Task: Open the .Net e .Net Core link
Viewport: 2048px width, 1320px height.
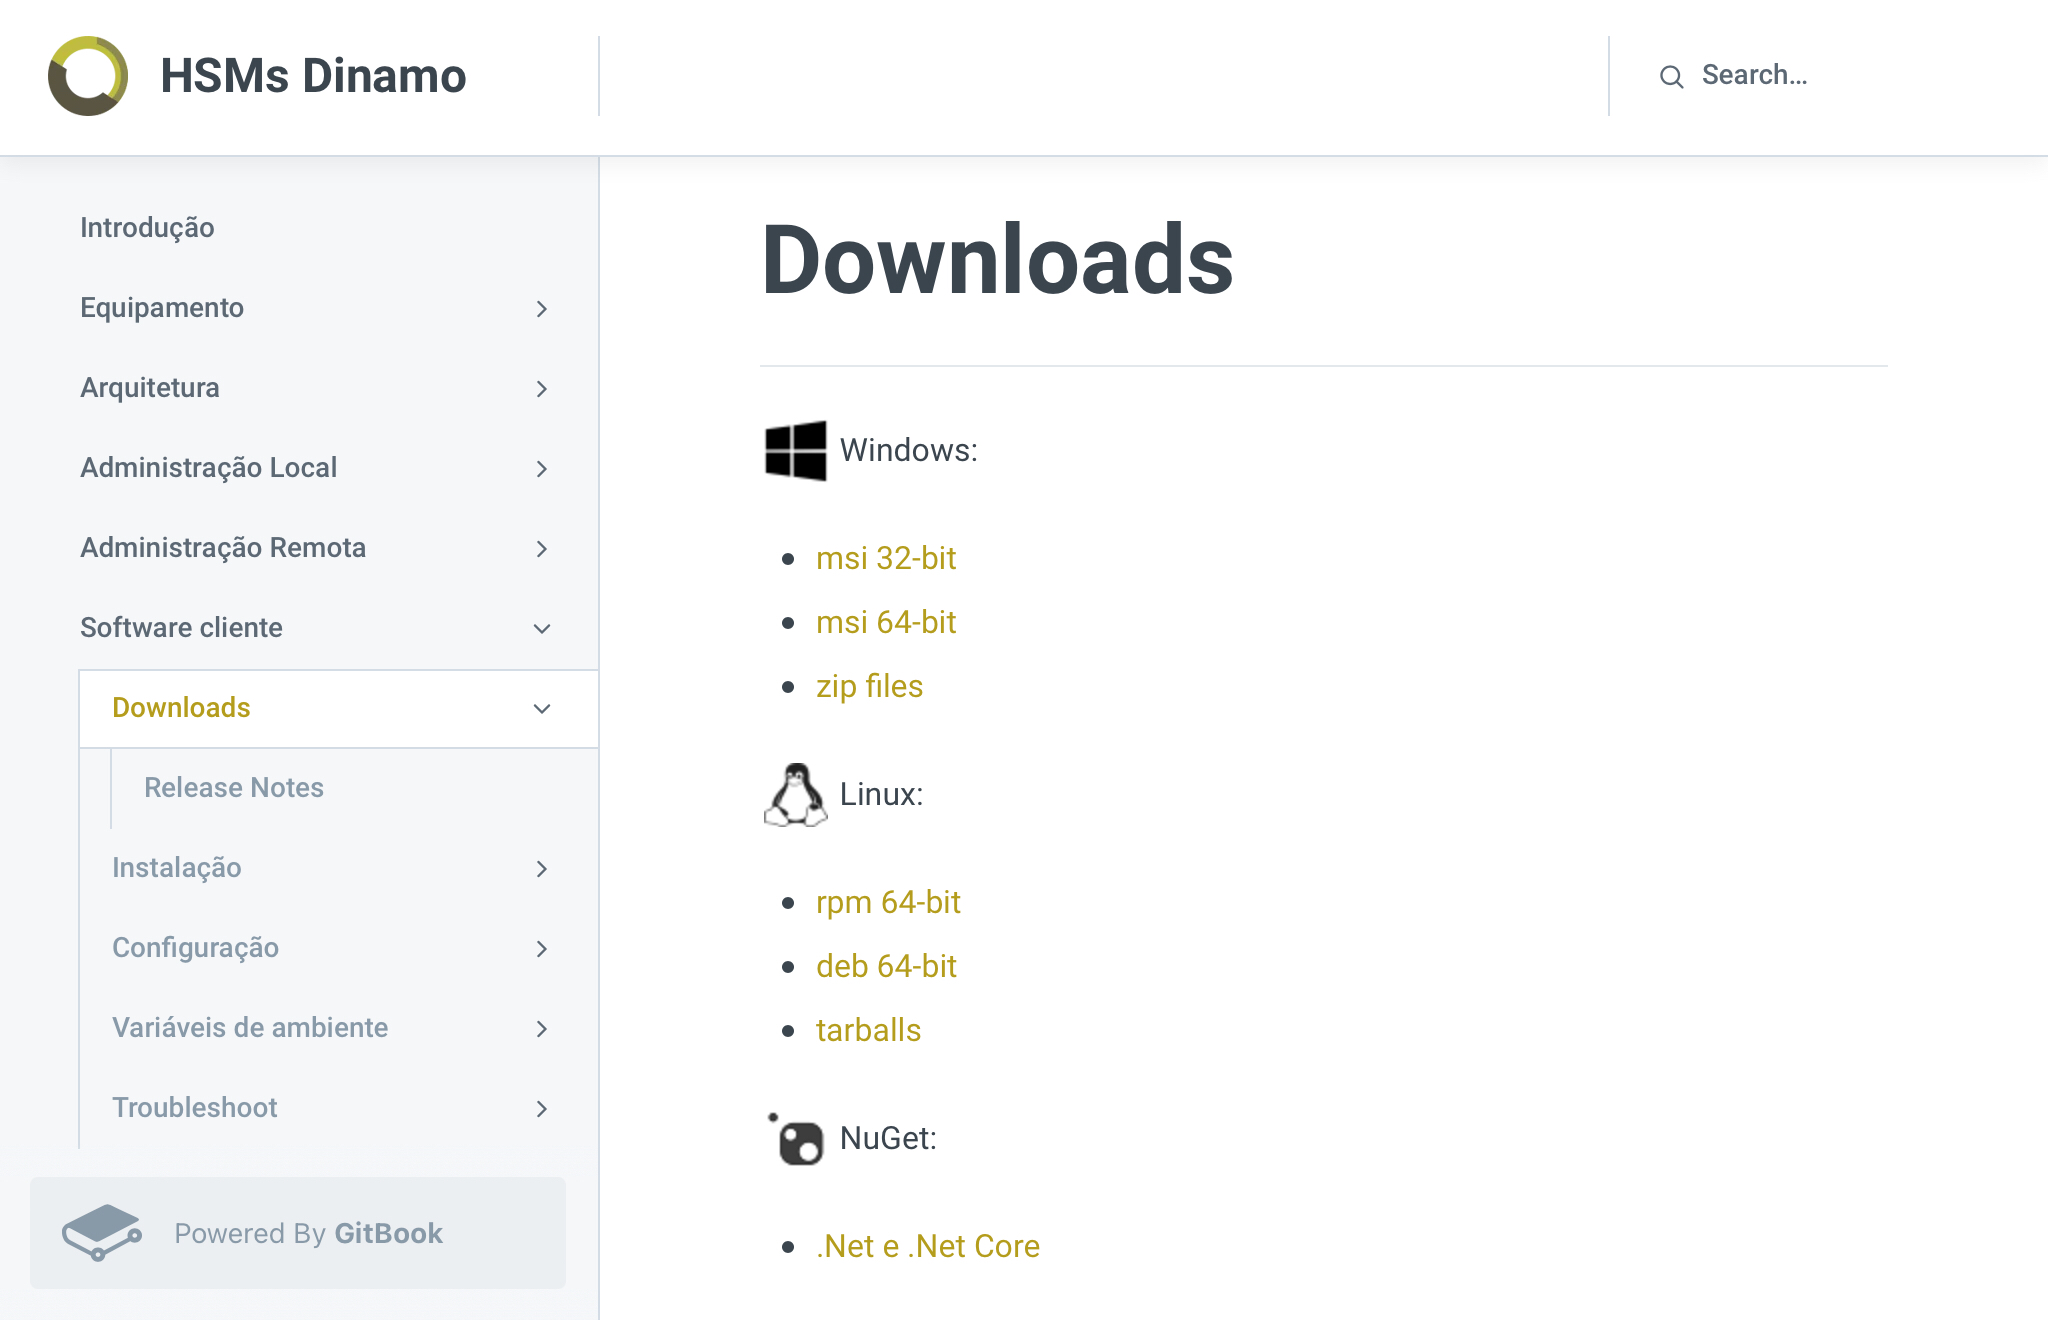Action: tap(928, 1246)
